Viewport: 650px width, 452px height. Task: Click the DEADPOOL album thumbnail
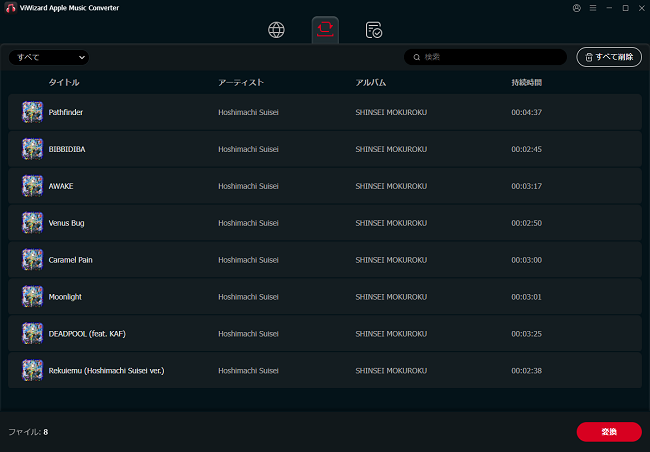[x=32, y=333]
